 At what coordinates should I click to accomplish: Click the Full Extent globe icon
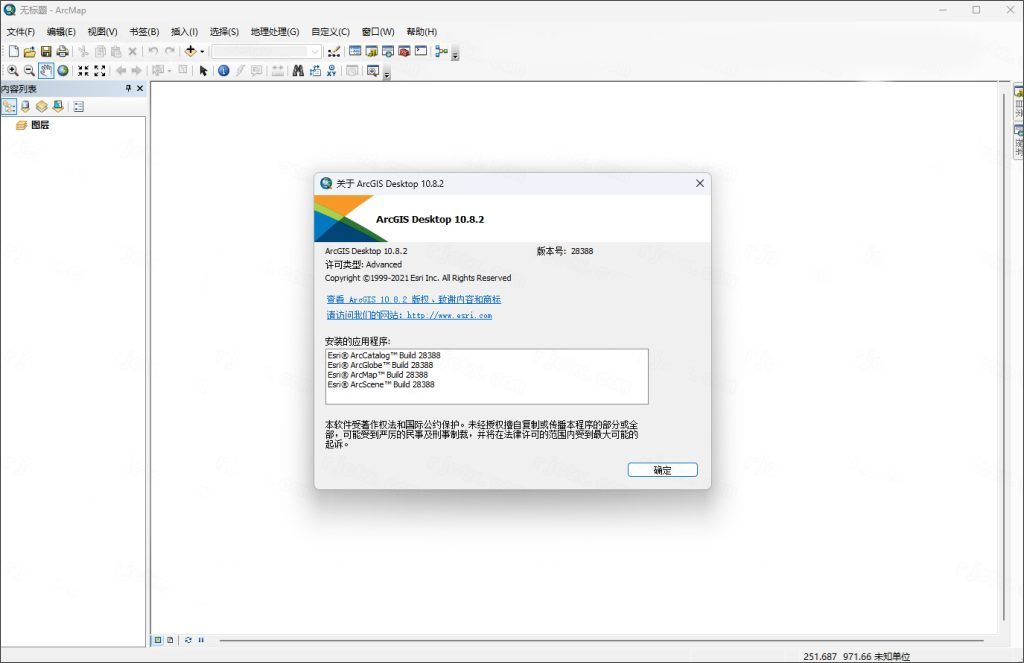tap(62, 70)
